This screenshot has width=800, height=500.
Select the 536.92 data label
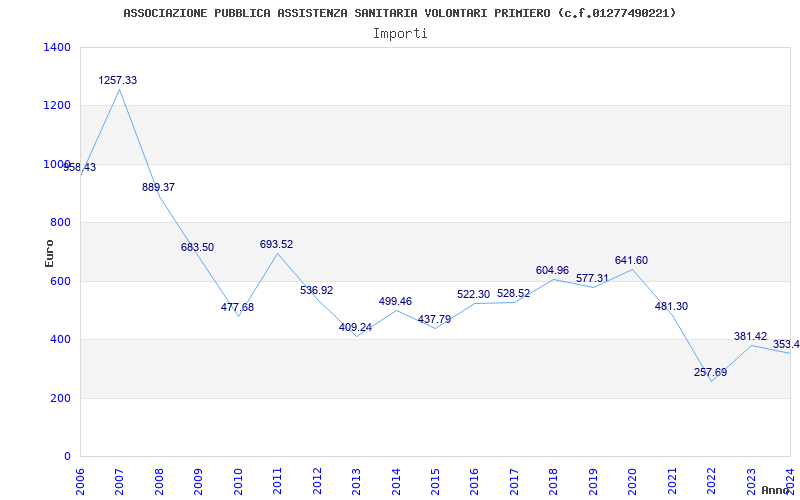coord(316,290)
